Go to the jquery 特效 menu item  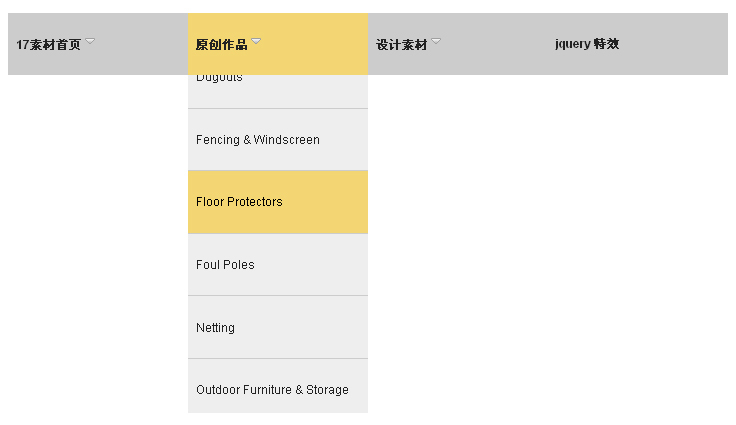587,44
